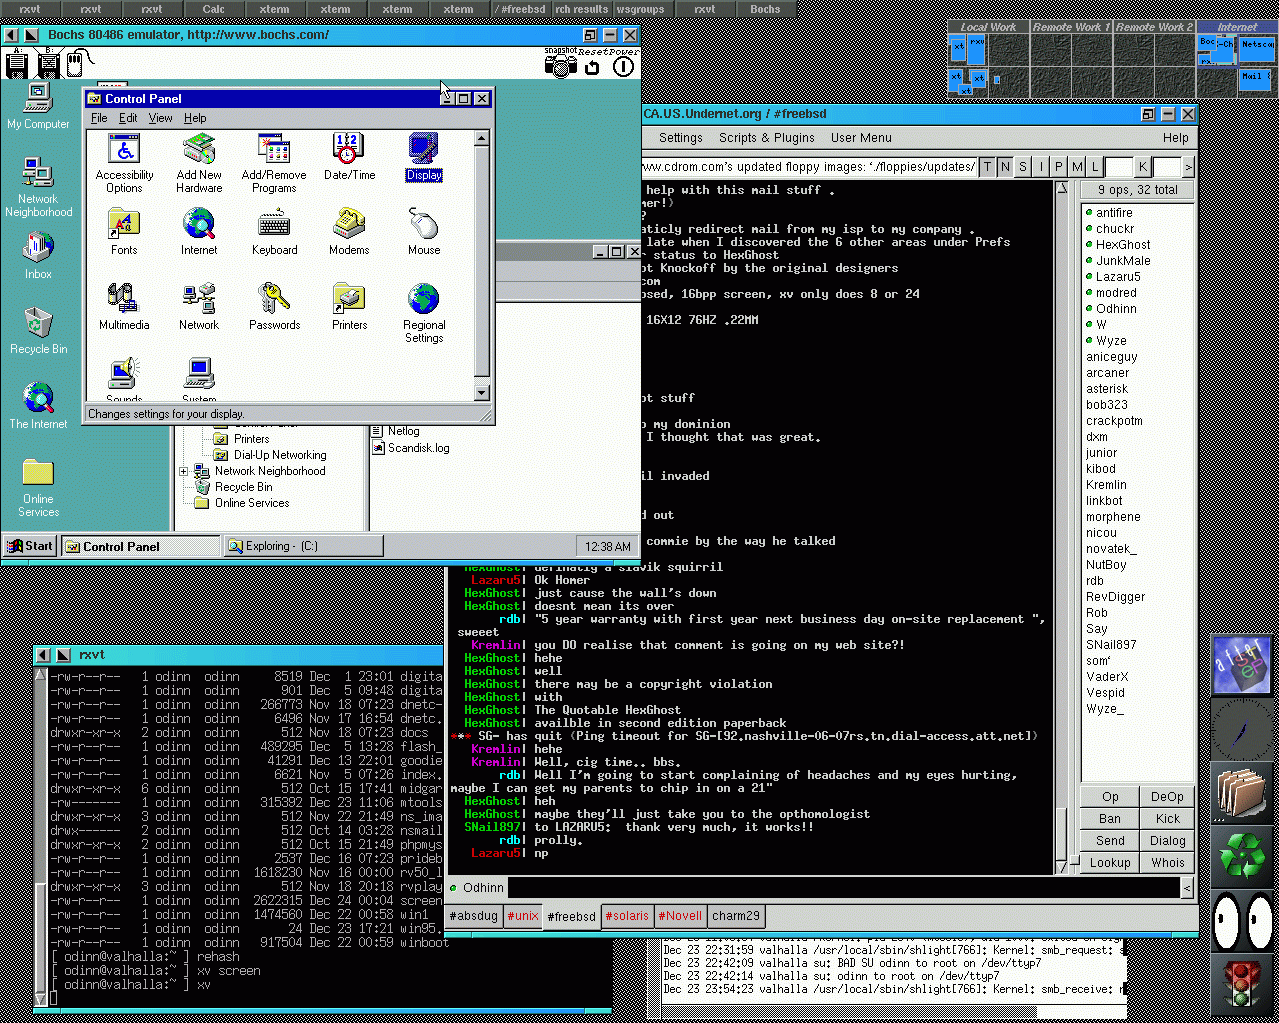Open the Add New Hardware icon

pyautogui.click(x=199, y=163)
